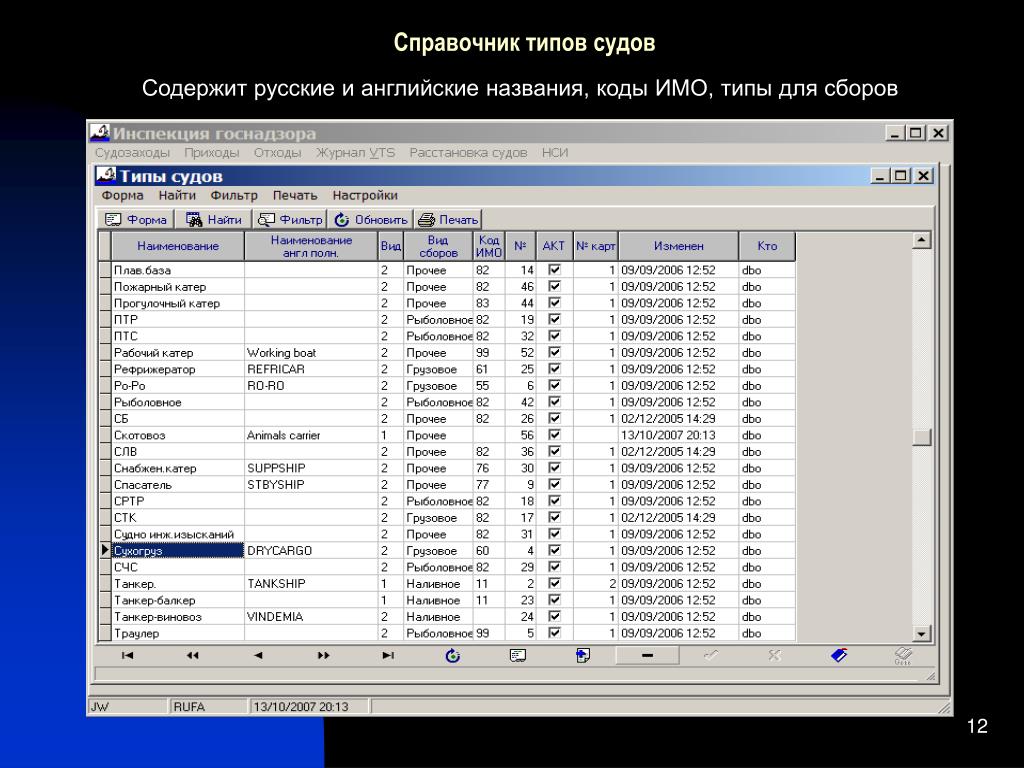Select the SUPPSHIP cell
The height and width of the screenshot is (768, 1024).
pos(312,468)
